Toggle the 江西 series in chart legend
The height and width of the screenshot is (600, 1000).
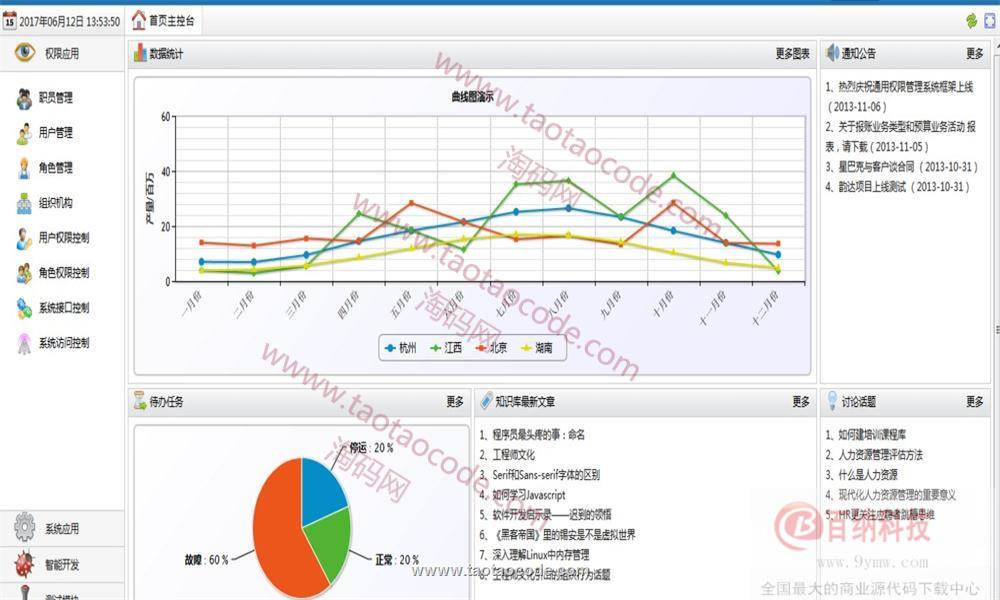coord(445,348)
